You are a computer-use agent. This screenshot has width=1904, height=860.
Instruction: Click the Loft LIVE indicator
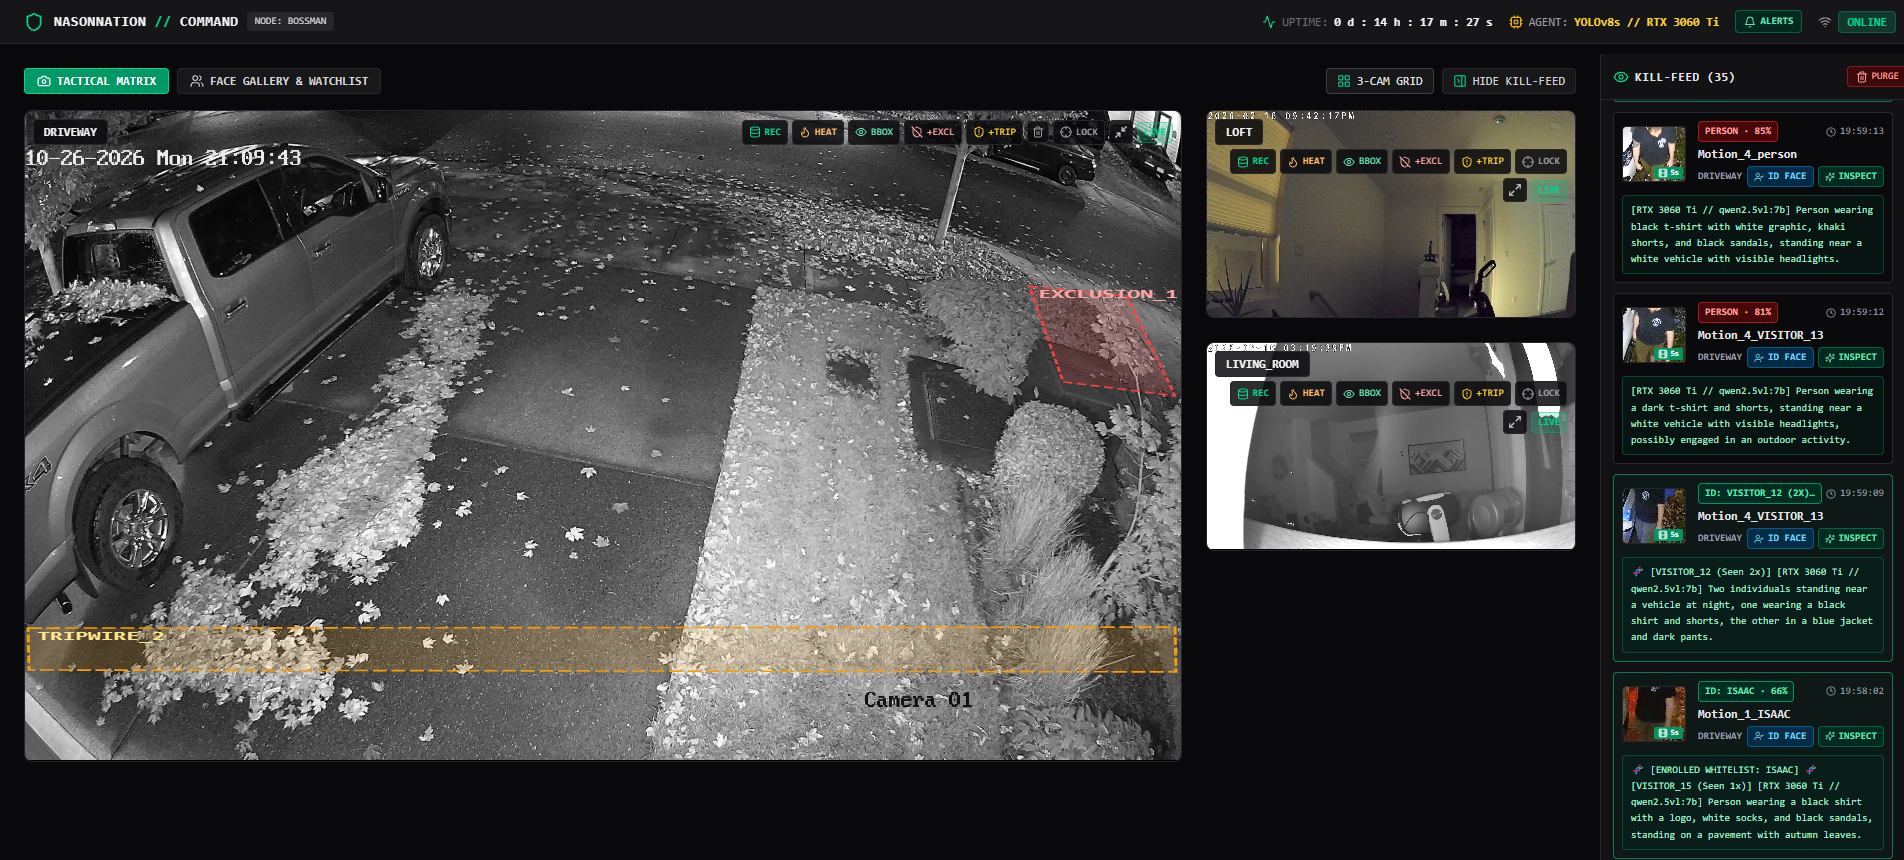1549,190
